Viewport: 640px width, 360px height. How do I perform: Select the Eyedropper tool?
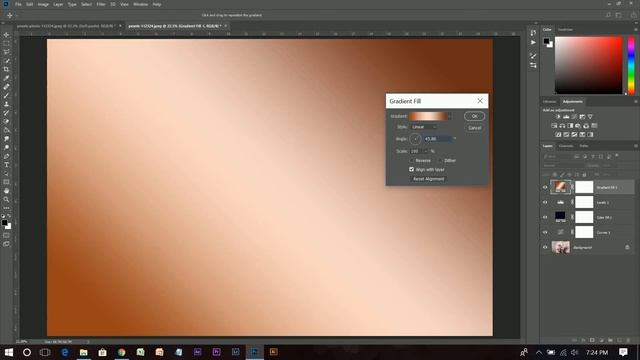pos(7,78)
